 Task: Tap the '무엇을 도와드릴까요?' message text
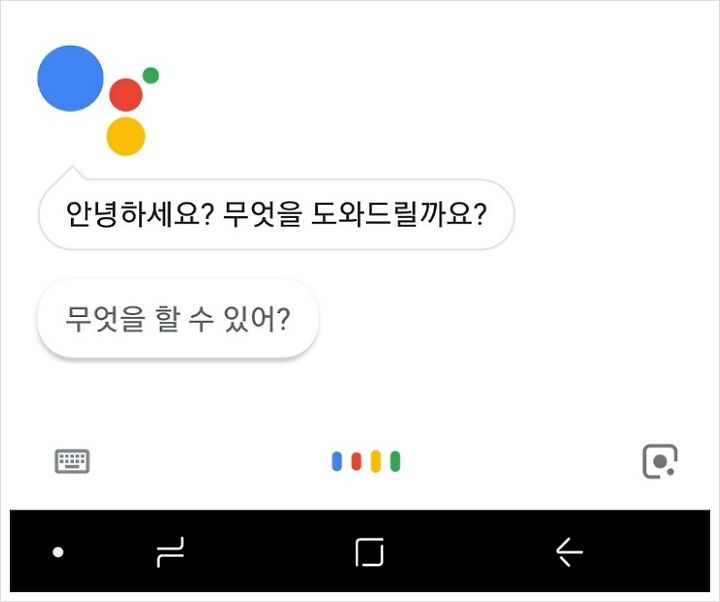coord(354,214)
